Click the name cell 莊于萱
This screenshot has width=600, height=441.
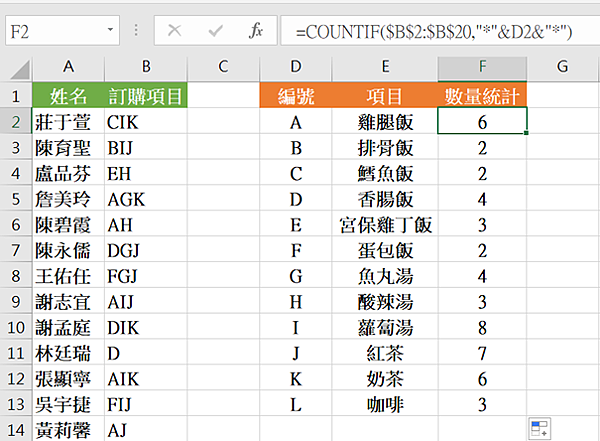tap(68, 122)
